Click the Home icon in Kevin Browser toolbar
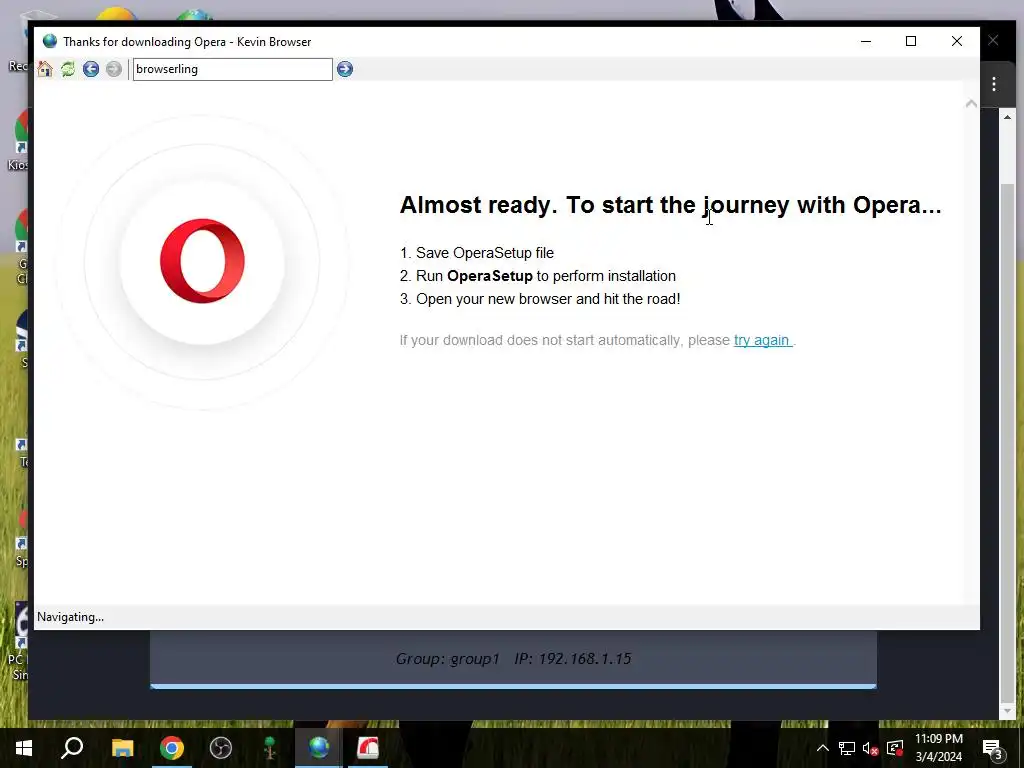This screenshot has height=768, width=1024. point(45,69)
